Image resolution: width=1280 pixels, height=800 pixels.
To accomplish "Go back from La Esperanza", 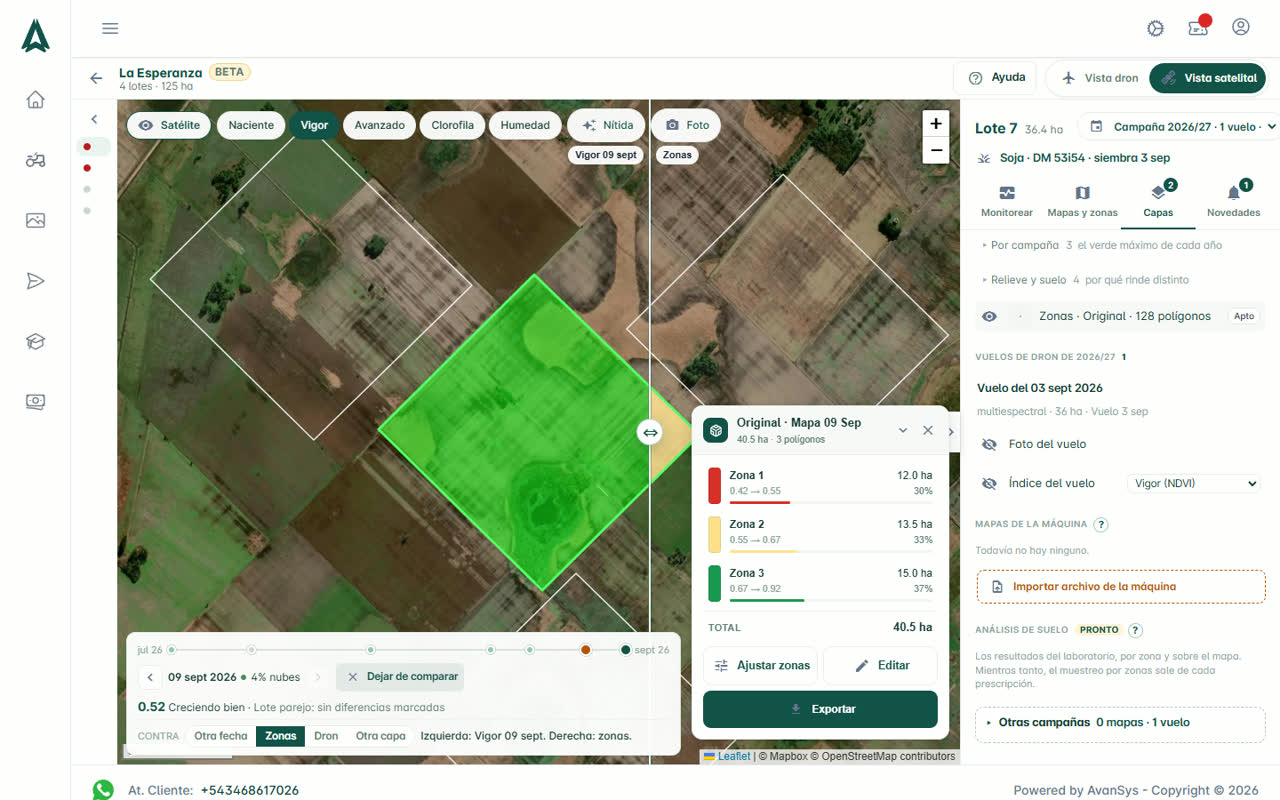I will 96,78.
